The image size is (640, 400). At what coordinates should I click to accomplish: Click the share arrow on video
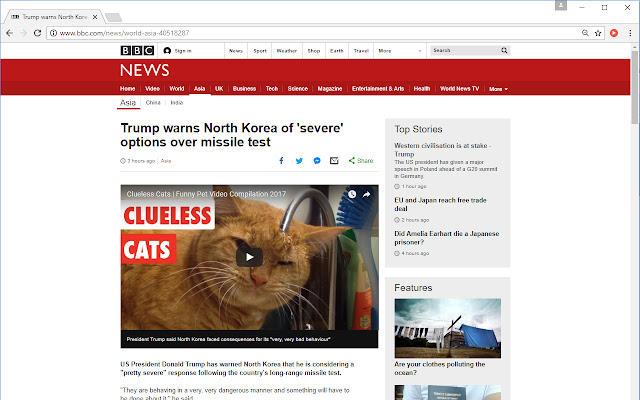pos(367,194)
